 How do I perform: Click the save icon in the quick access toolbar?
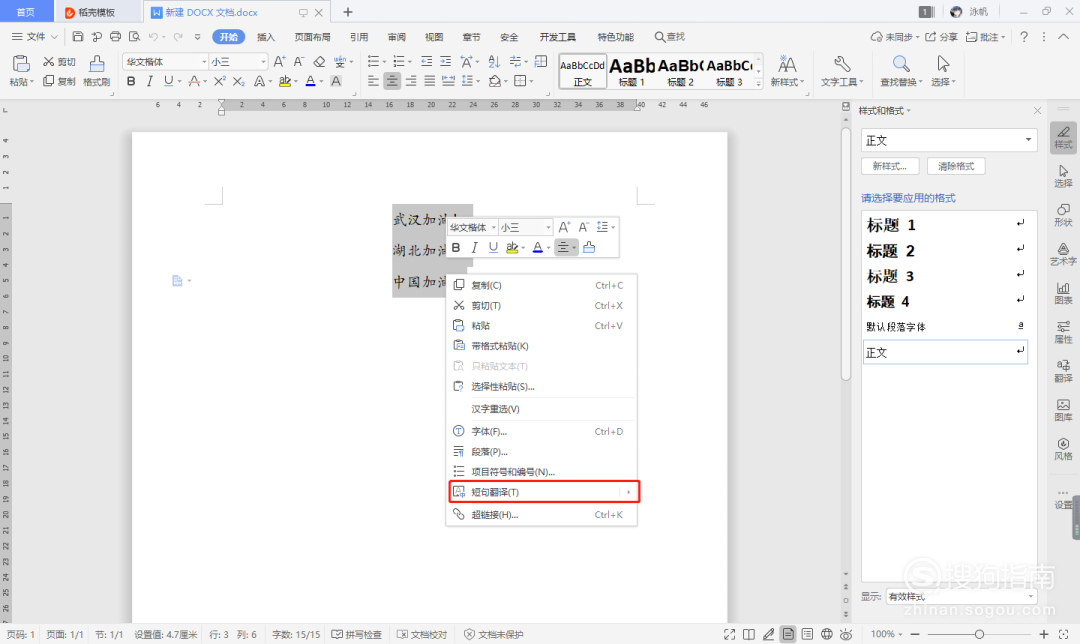click(x=78, y=37)
